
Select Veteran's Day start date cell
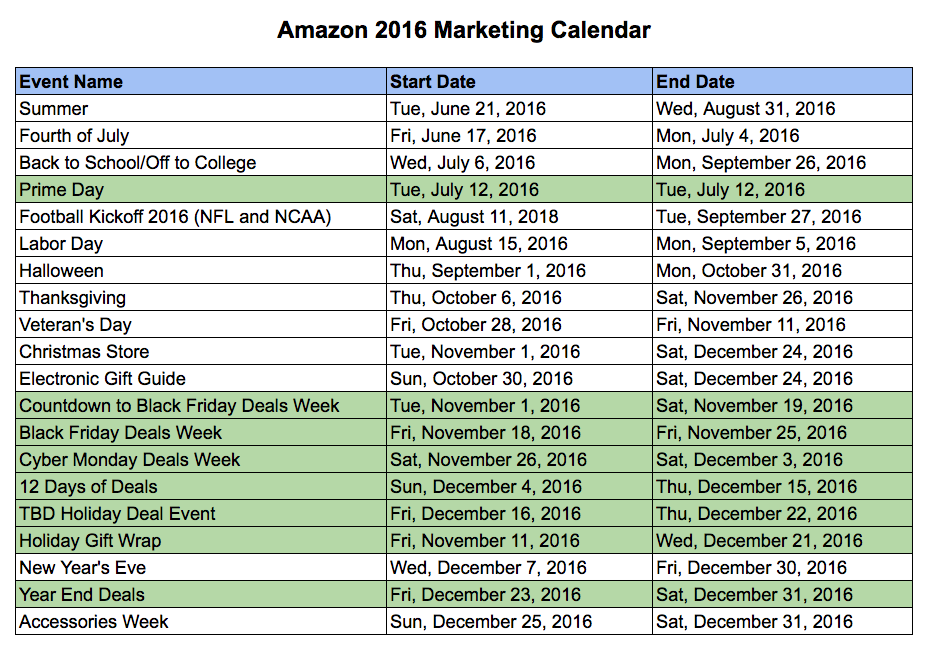point(519,325)
